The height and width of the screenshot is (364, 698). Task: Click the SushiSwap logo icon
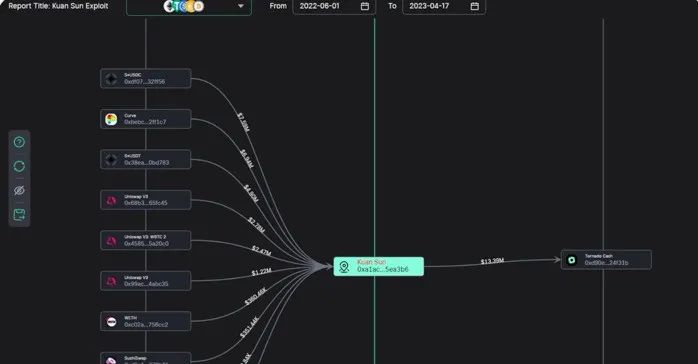pyautogui.click(x=111, y=360)
